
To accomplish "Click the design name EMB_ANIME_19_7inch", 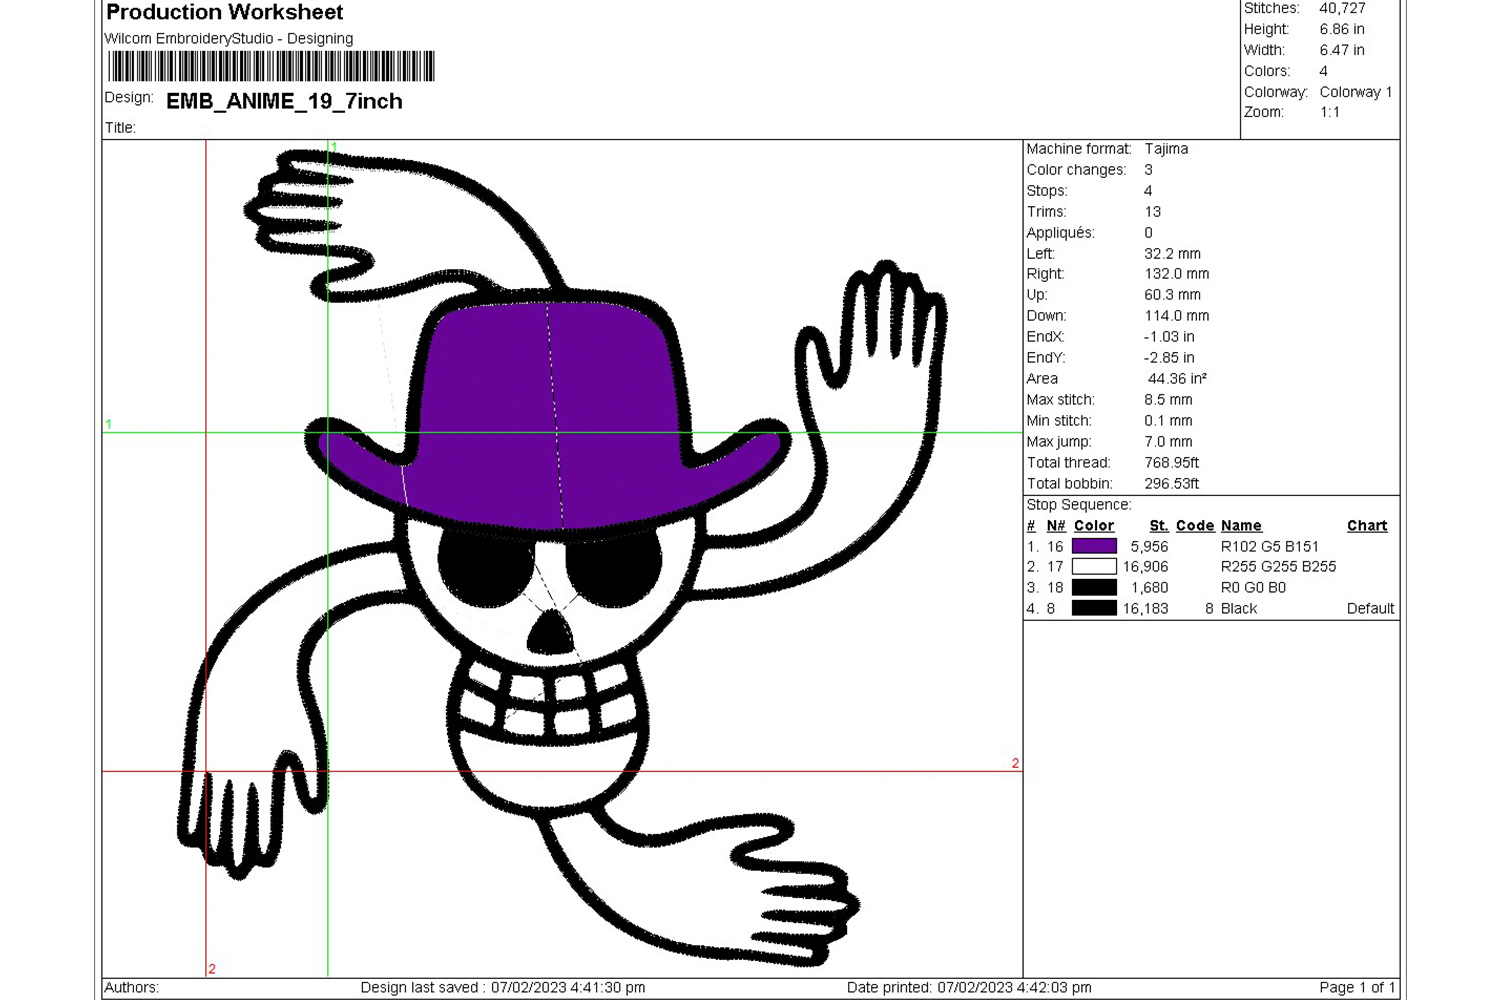I will [284, 101].
